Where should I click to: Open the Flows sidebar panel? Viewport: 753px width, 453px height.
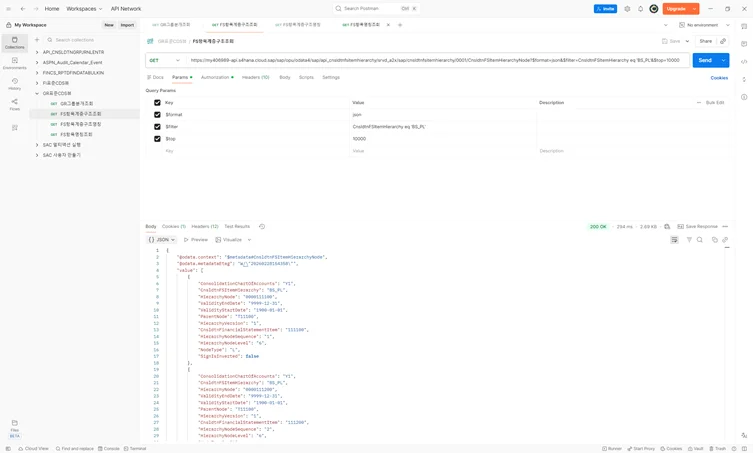coord(14,105)
